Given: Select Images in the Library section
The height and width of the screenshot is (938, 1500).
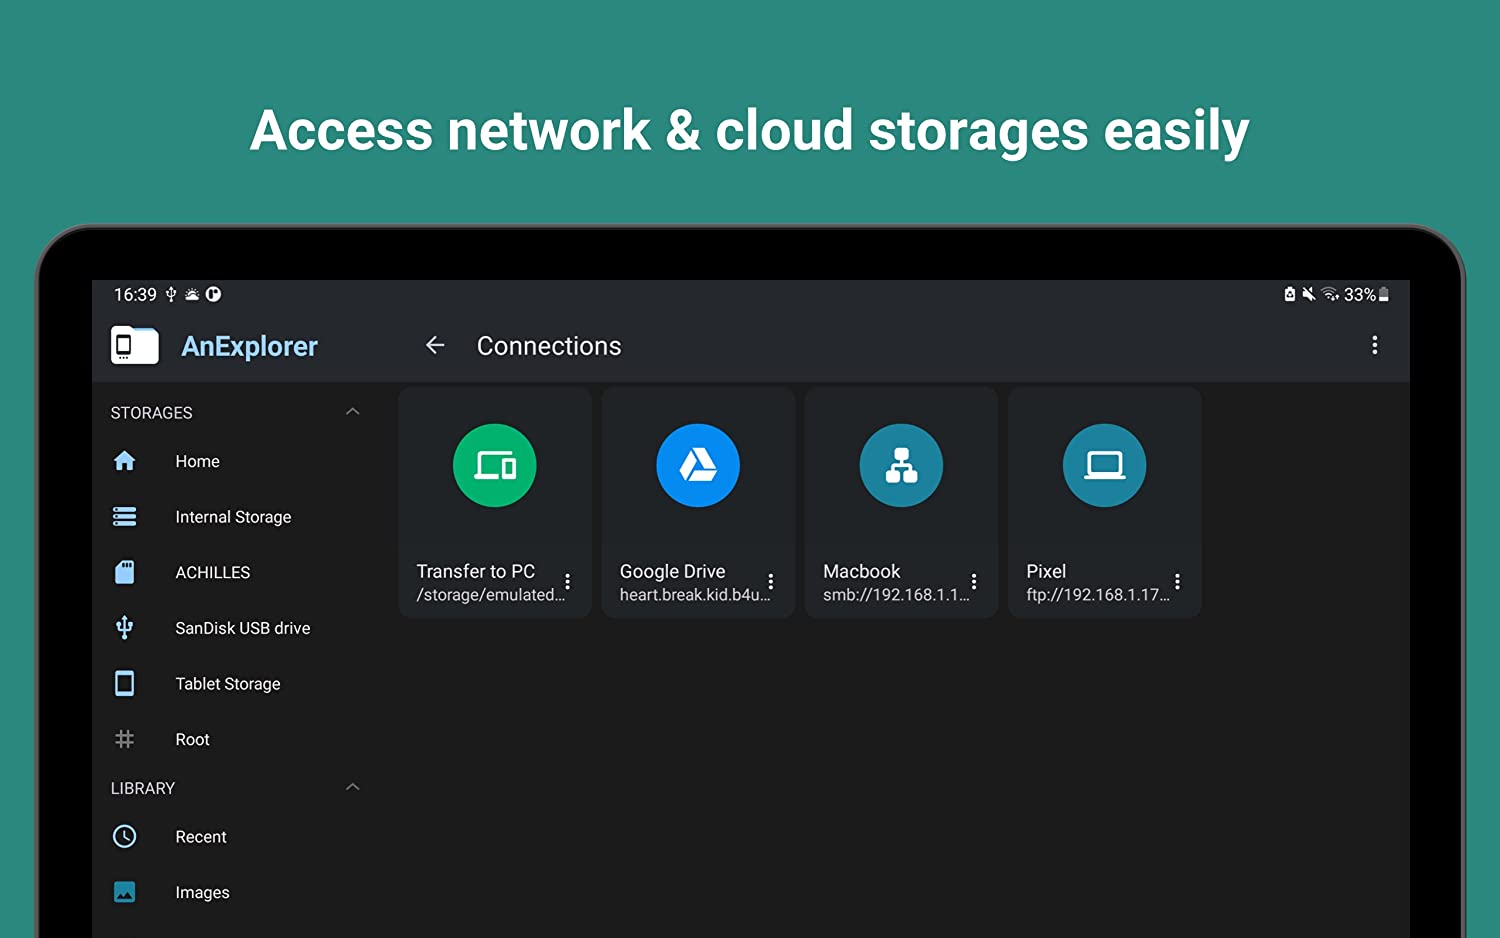Looking at the screenshot, I should [x=124, y=892].
